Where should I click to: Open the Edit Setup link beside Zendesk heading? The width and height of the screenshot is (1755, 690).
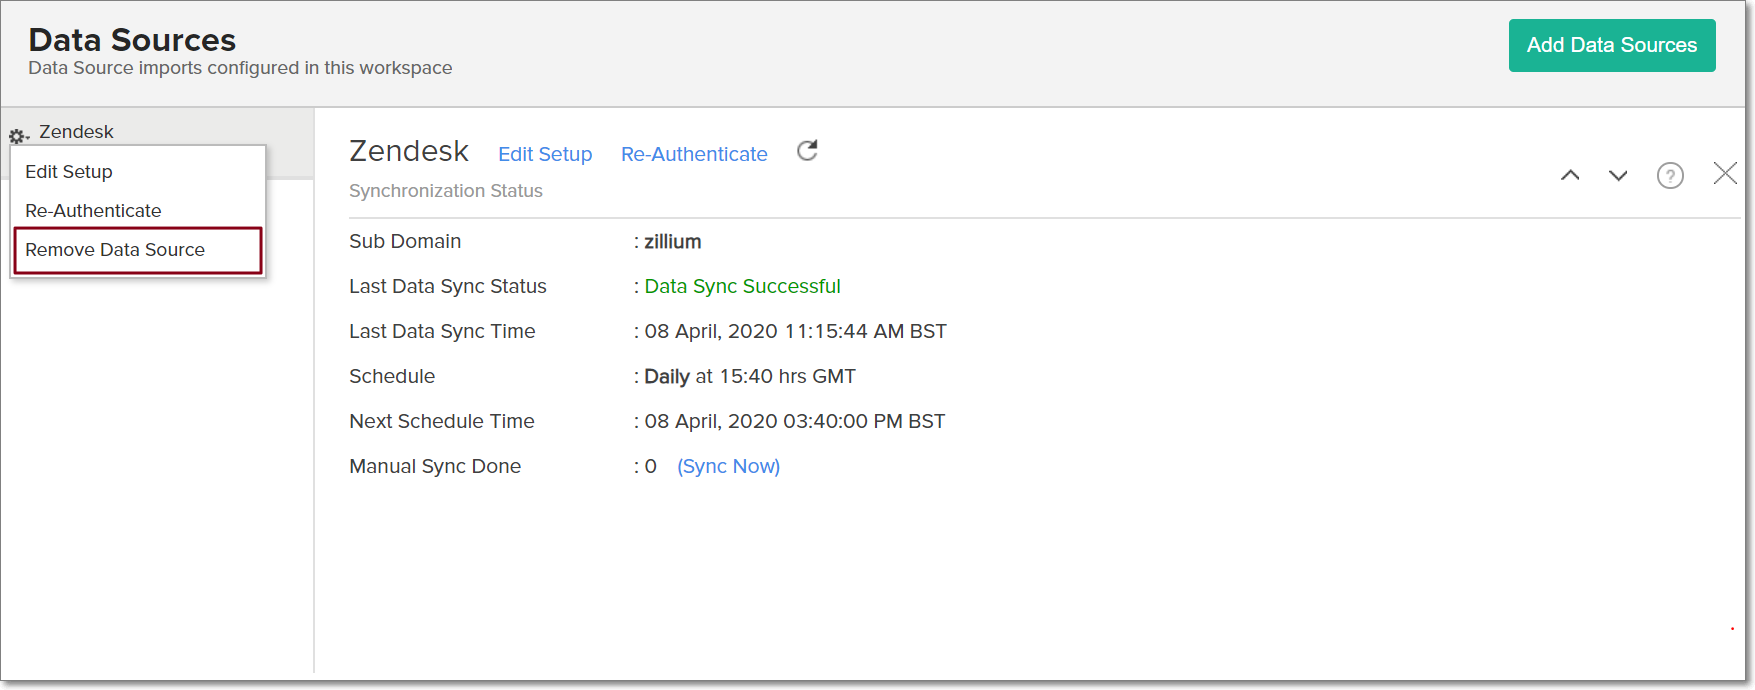(545, 154)
